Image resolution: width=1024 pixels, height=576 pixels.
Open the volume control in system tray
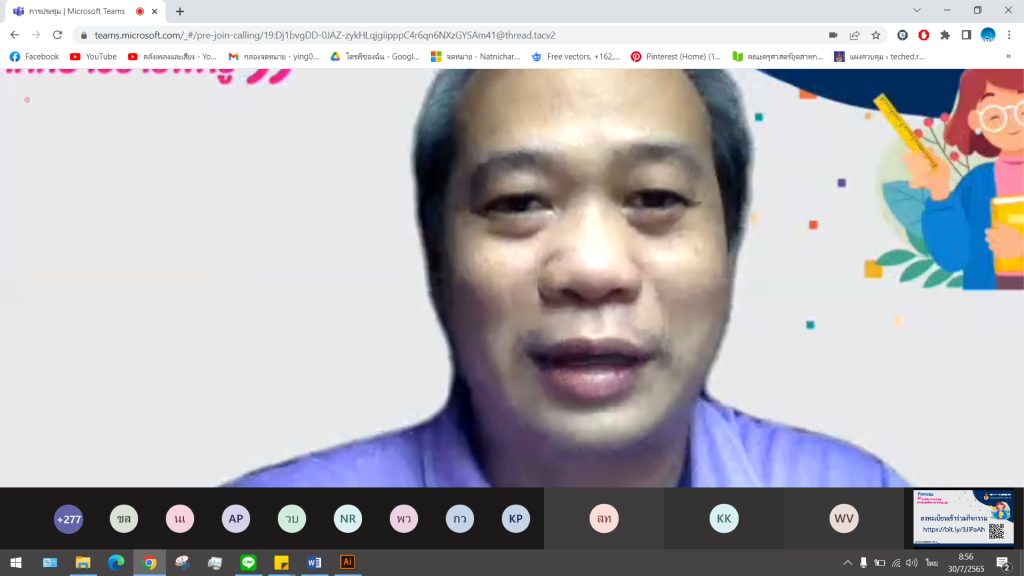[x=912, y=563]
